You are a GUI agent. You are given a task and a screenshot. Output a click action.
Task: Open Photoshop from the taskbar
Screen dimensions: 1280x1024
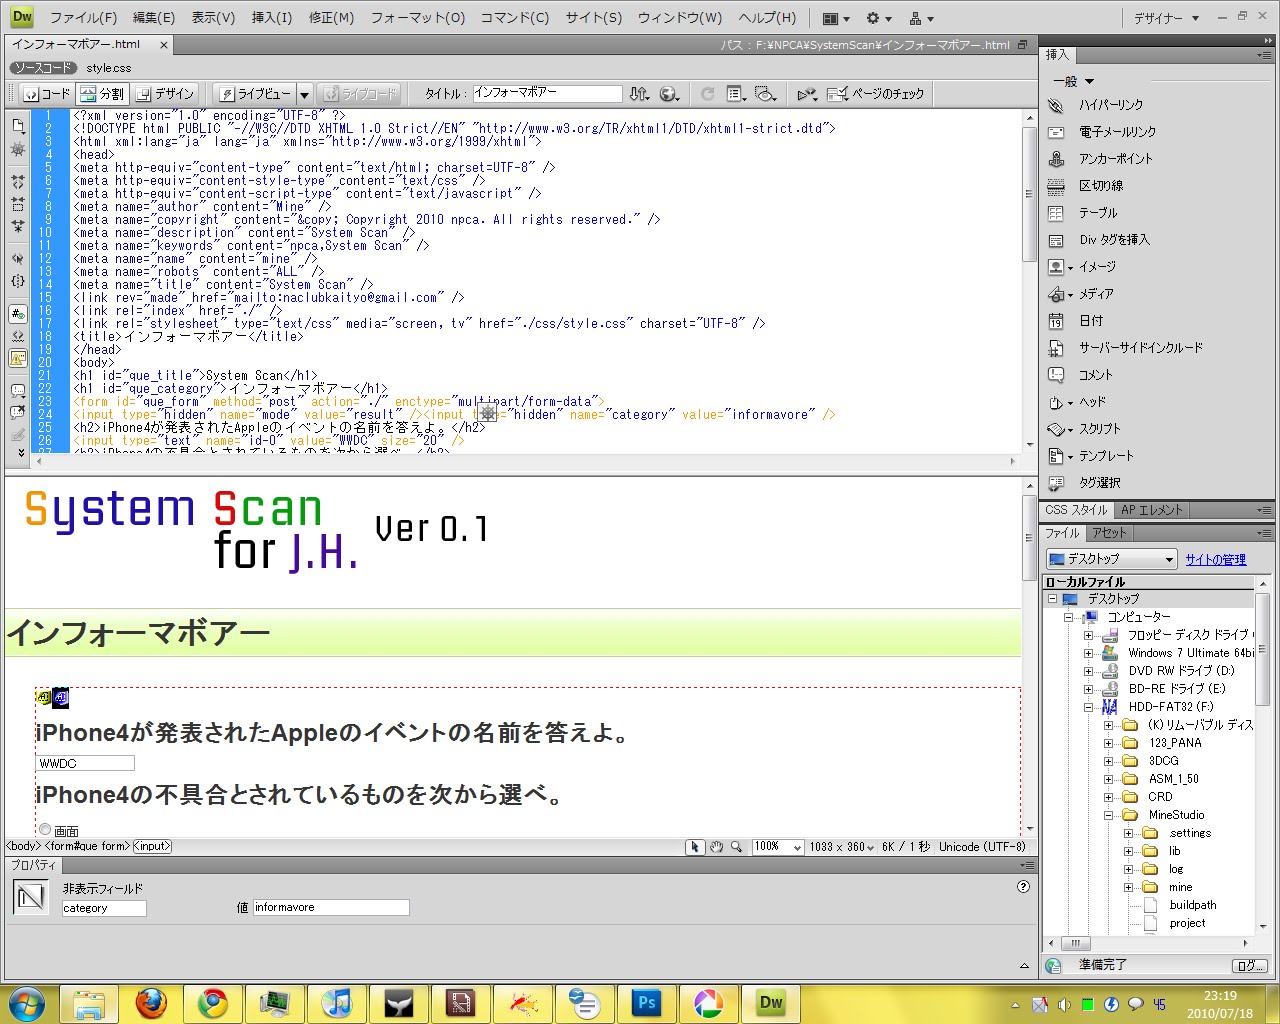647,1003
